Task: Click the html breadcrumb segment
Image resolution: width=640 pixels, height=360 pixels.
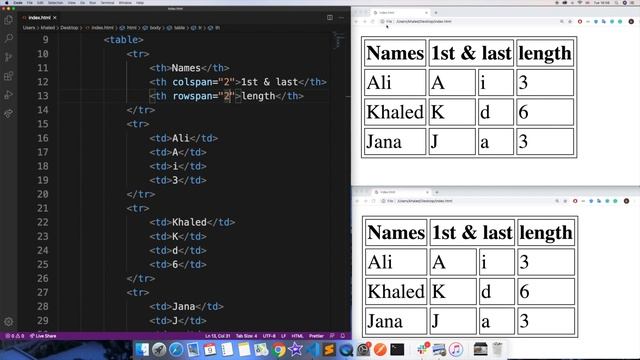Action: click(x=131, y=28)
